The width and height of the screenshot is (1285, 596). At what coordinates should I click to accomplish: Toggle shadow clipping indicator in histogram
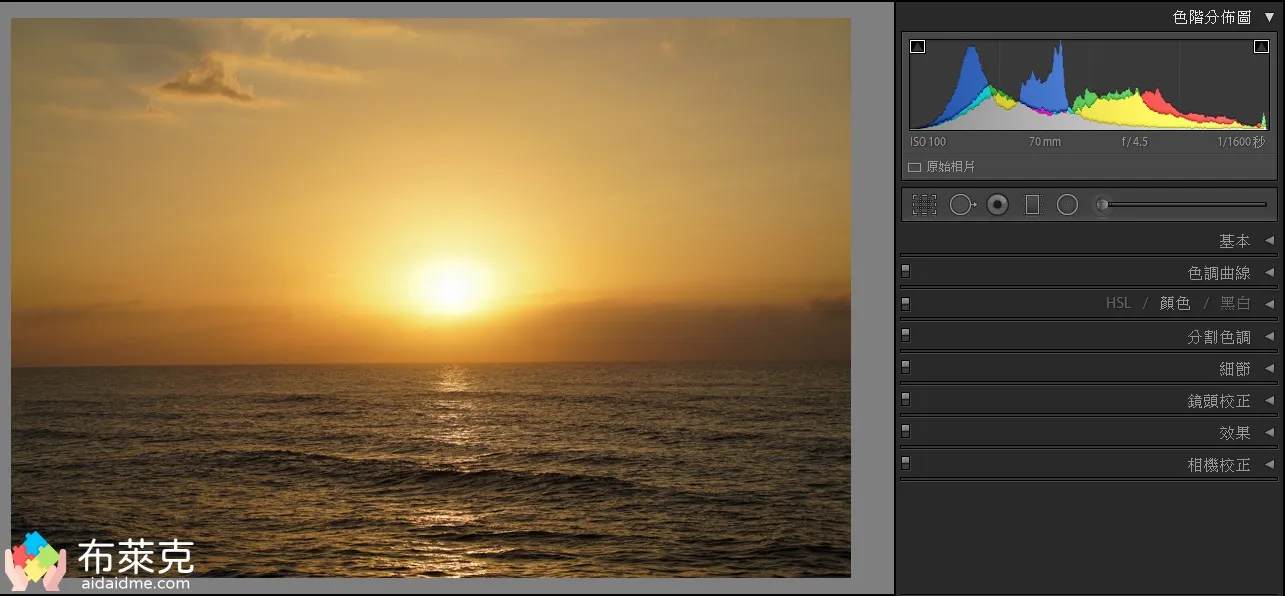[x=918, y=46]
